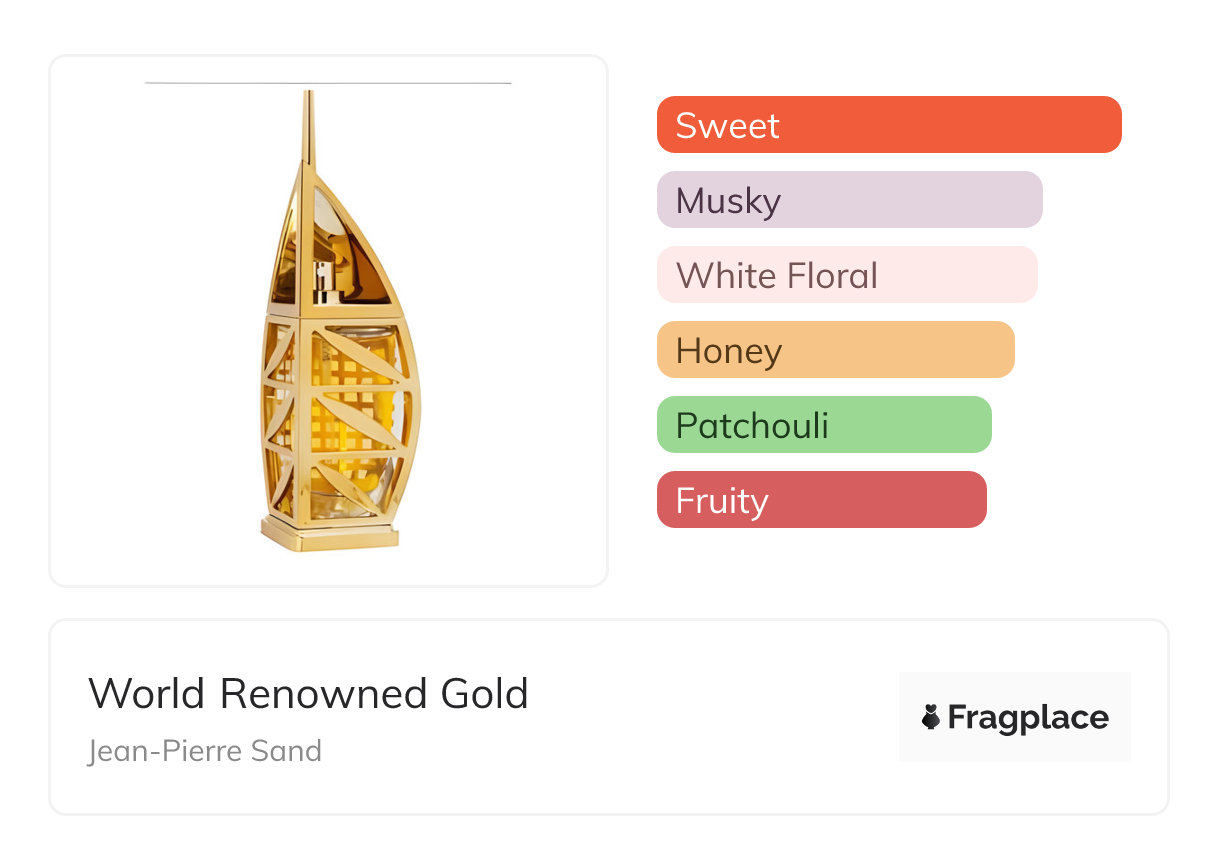The width and height of the screenshot is (1218, 864).
Task: Click the "White Floral" text label
Action: coord(776,275)
